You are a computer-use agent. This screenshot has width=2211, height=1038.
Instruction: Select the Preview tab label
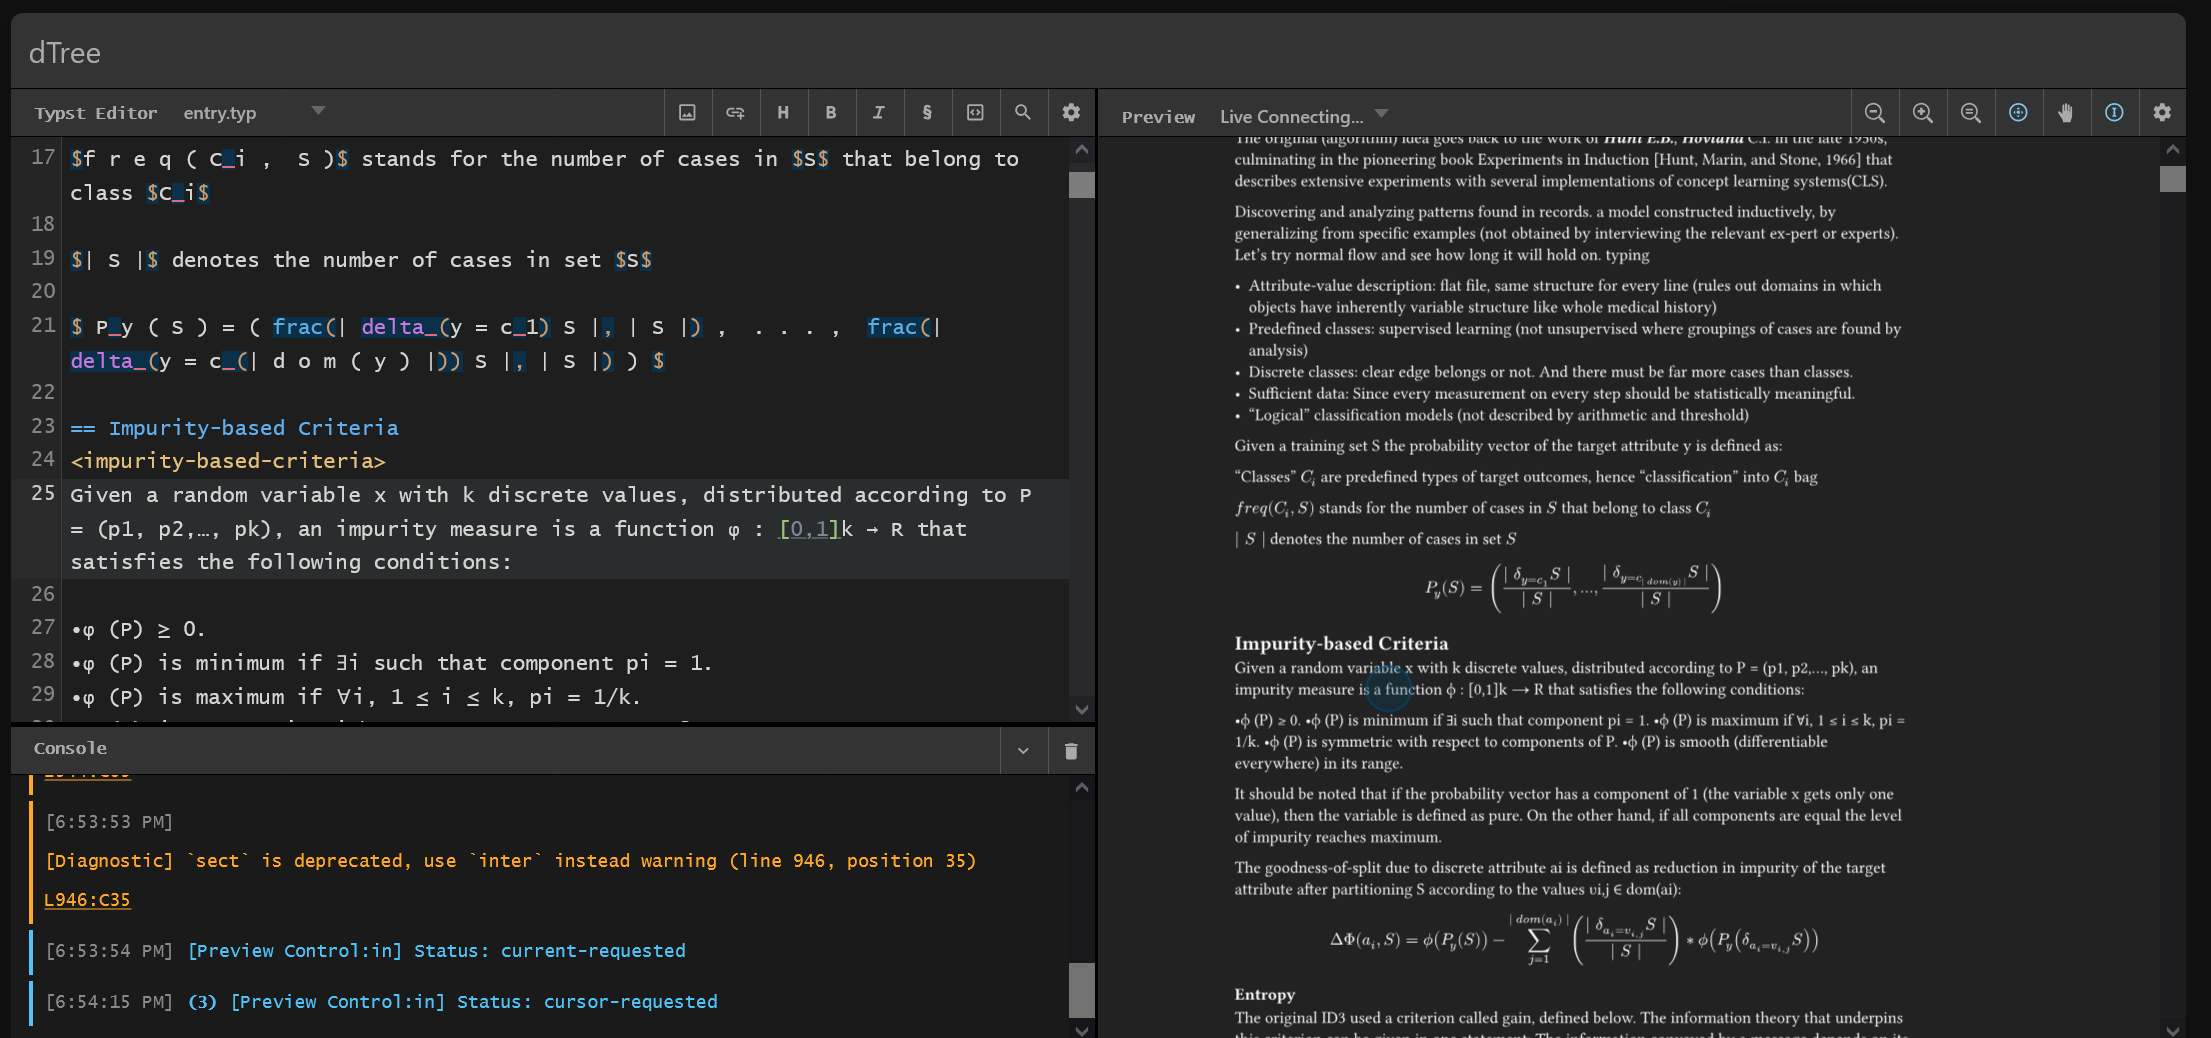pyautogui.click(x=1158, y=116)
